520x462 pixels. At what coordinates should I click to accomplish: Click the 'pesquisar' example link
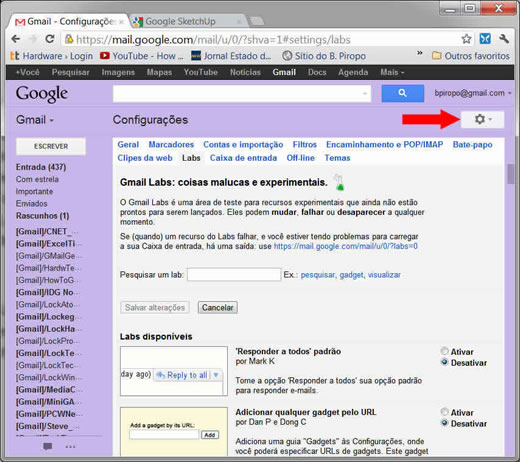[x=318, y=275]
